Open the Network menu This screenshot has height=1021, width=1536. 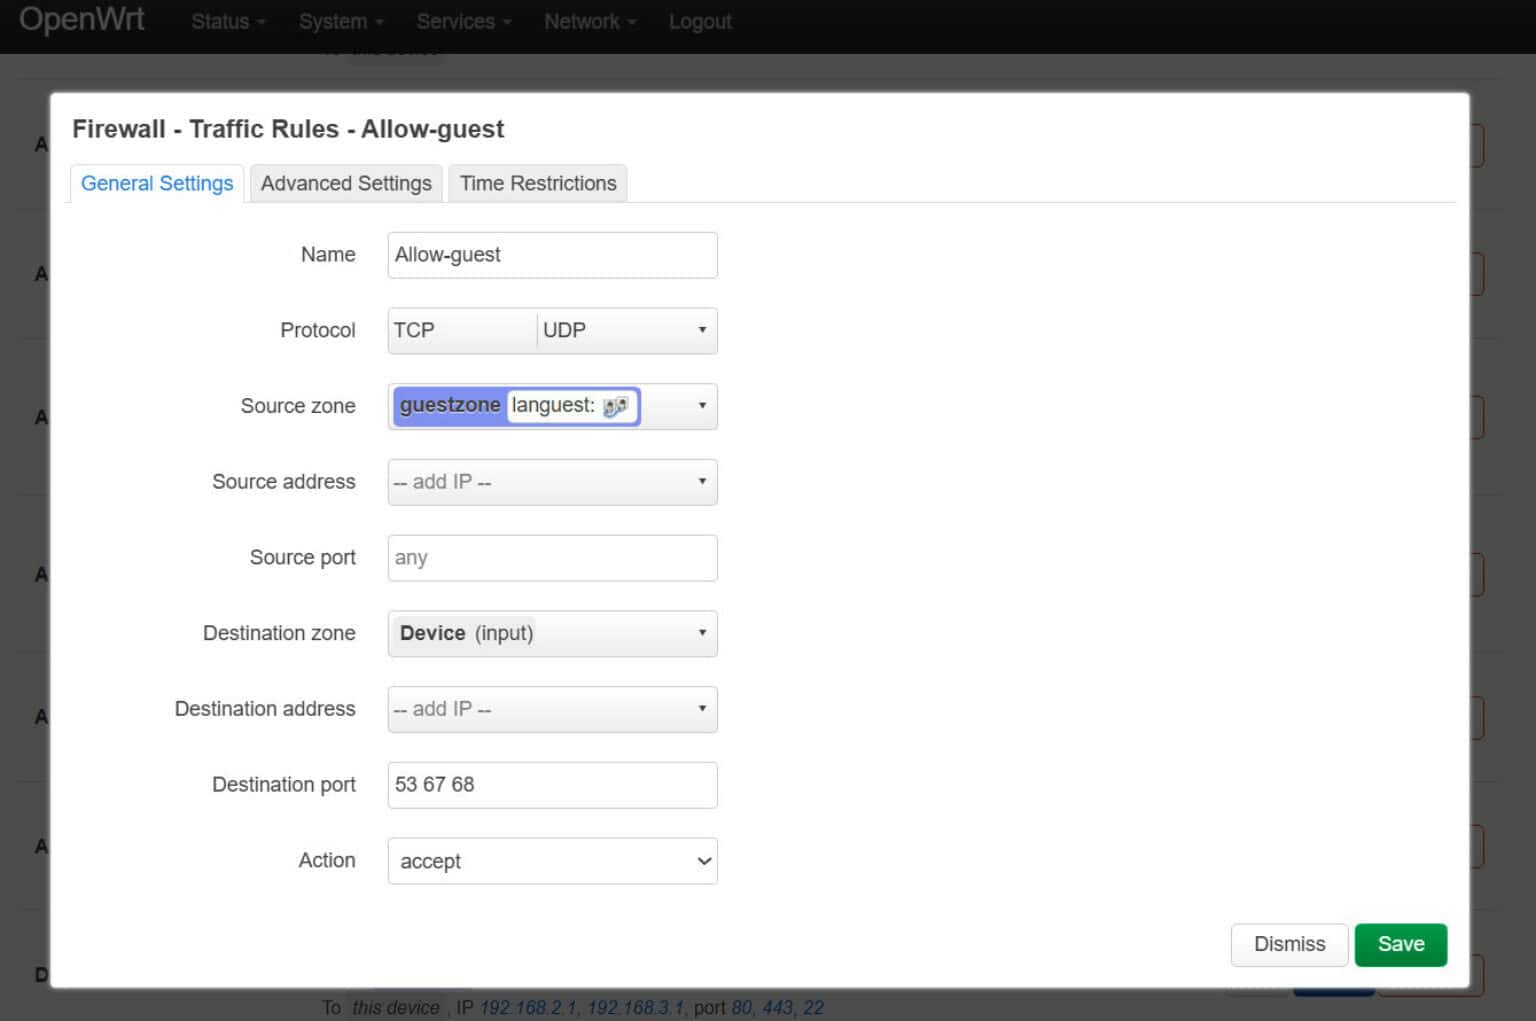click(x=588, y=21)
